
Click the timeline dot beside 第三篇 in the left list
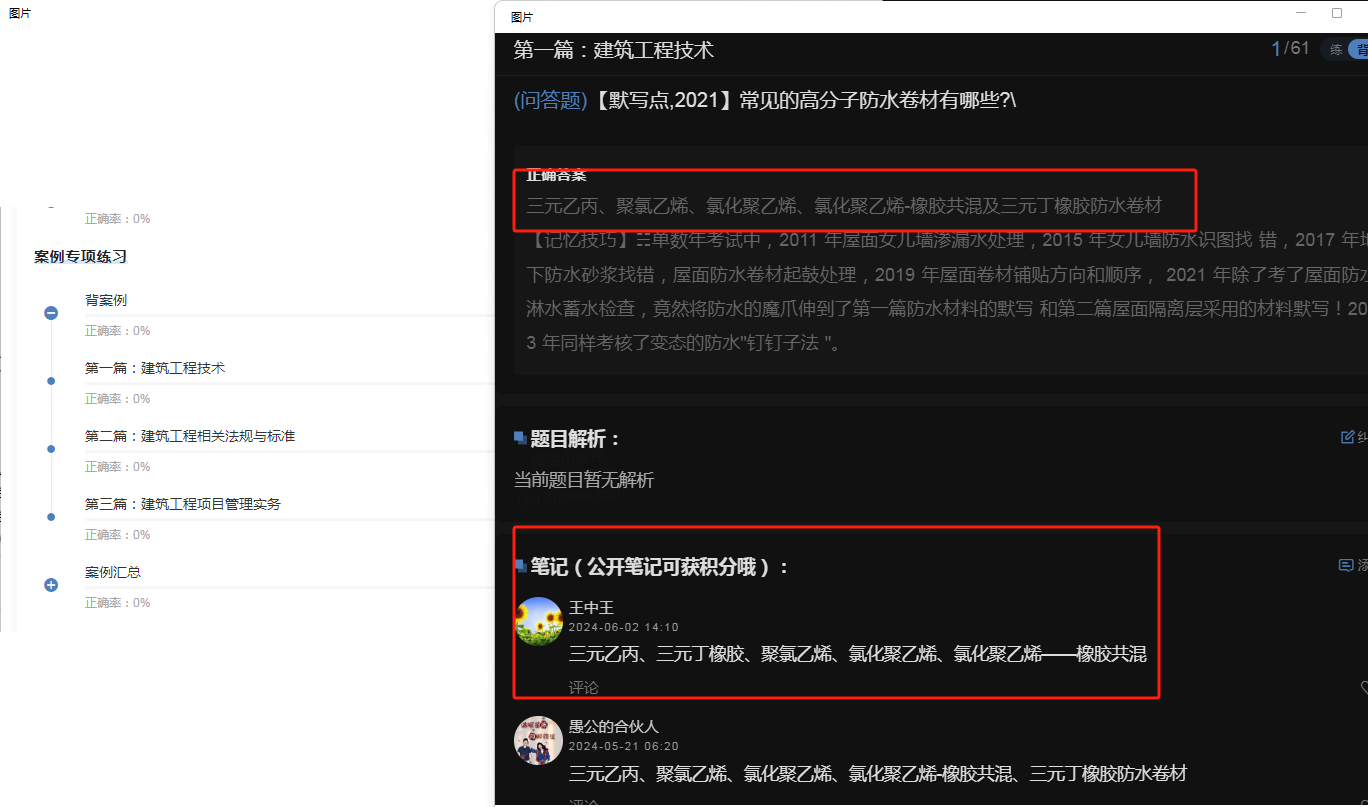point(51,517)
